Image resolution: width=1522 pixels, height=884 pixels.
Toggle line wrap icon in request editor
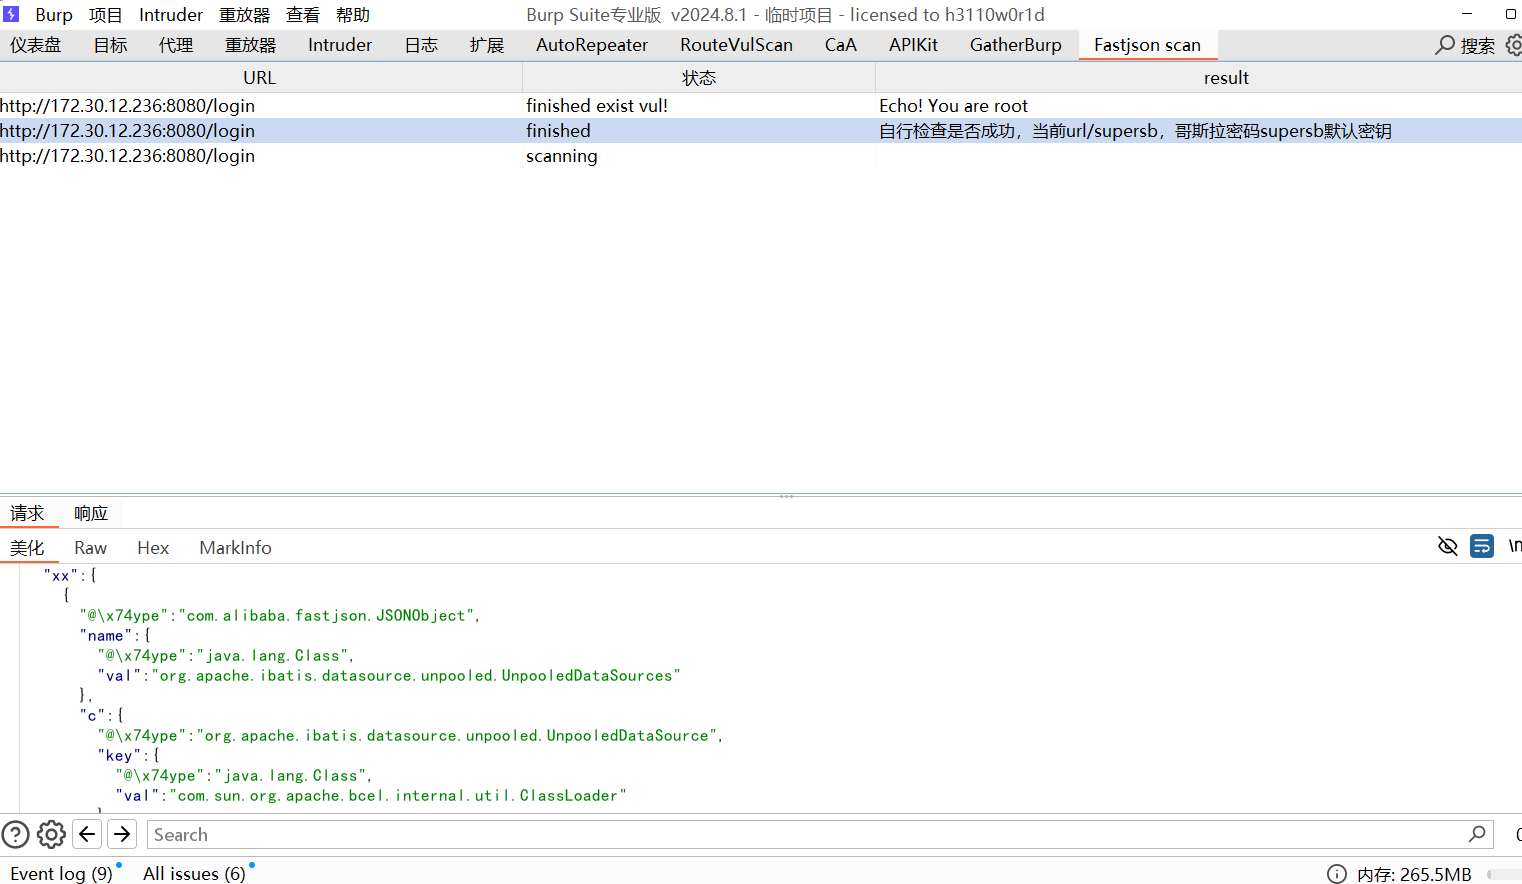1482,546
